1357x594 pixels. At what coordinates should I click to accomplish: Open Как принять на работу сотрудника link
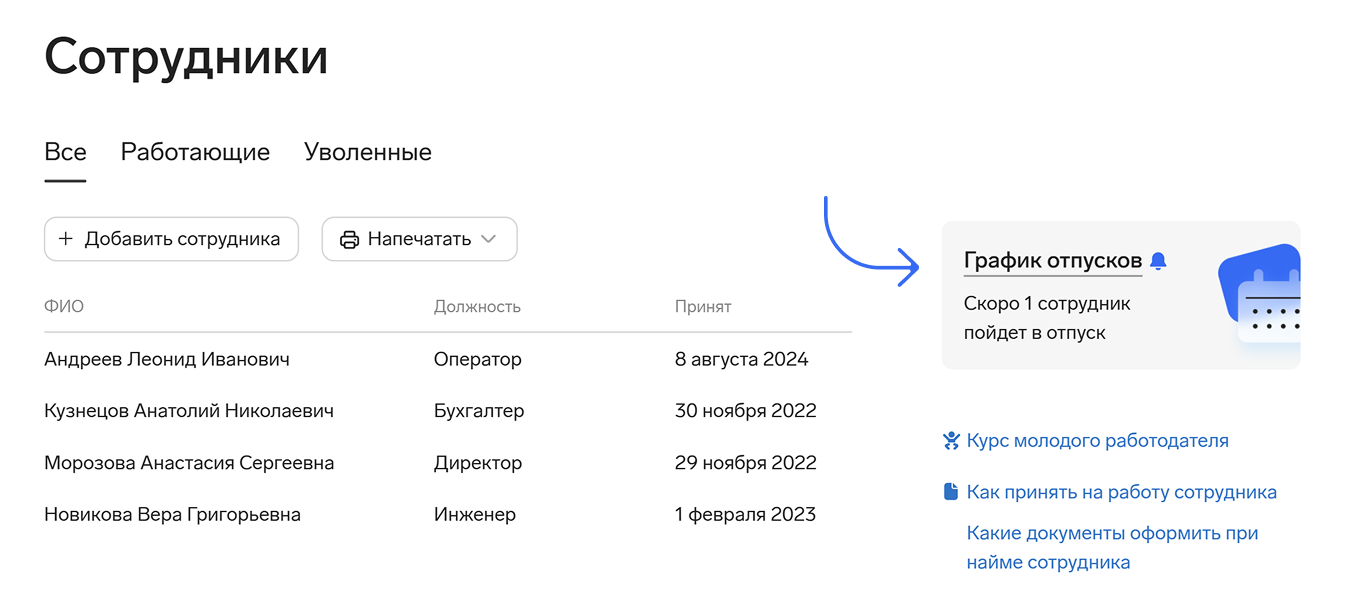[x=1122, y=492]
